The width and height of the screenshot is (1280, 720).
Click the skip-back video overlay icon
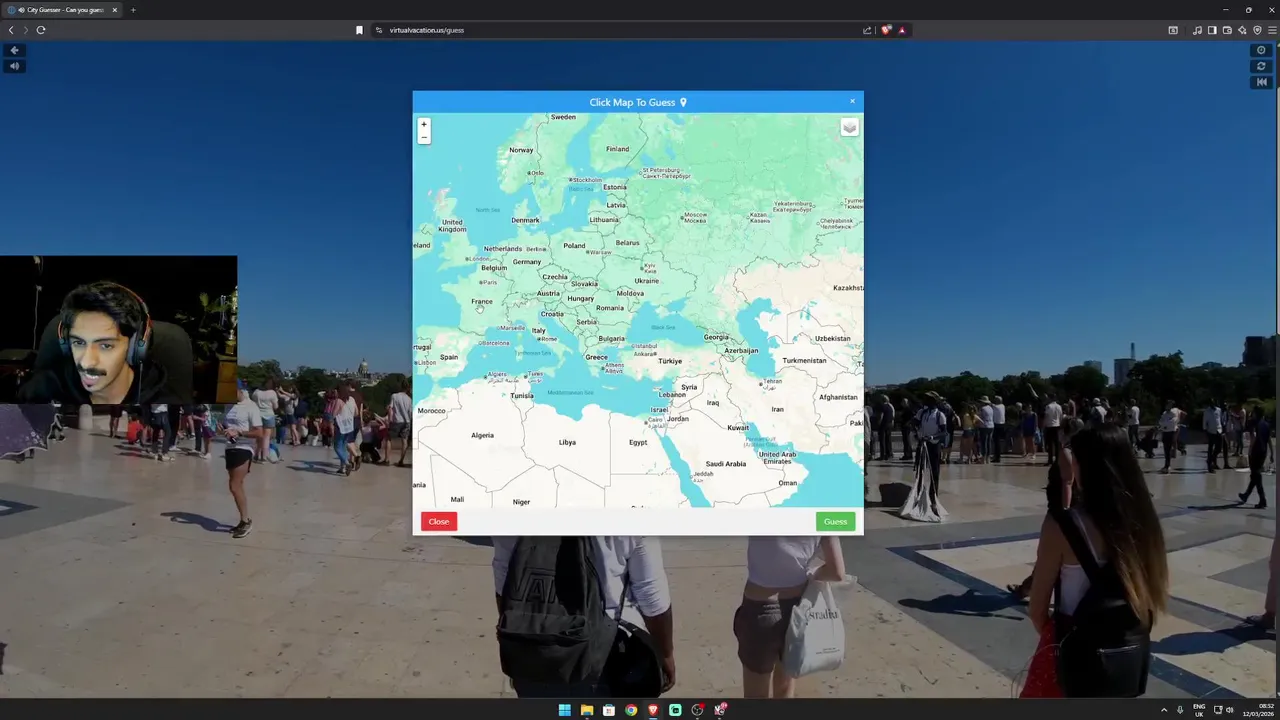pyautogui.click(x=1261, y=82)
